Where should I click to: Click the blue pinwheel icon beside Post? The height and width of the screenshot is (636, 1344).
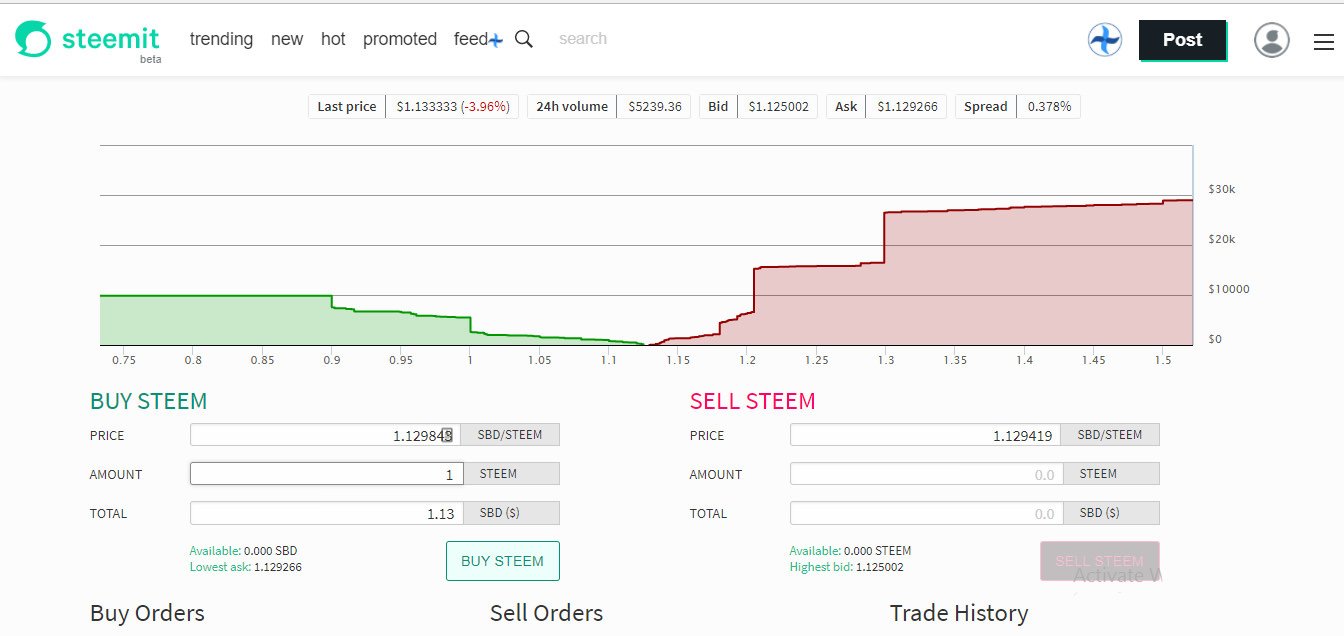click(1104, 40)
